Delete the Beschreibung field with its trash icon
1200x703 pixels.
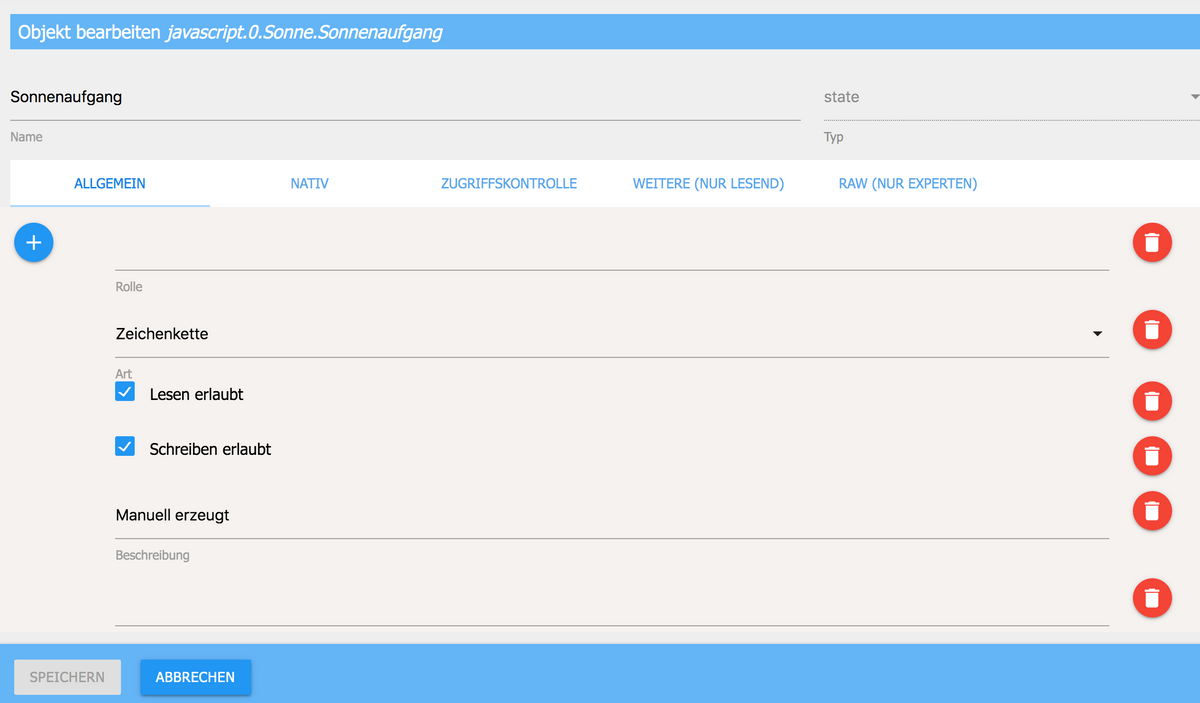(x=1152, y=511)
